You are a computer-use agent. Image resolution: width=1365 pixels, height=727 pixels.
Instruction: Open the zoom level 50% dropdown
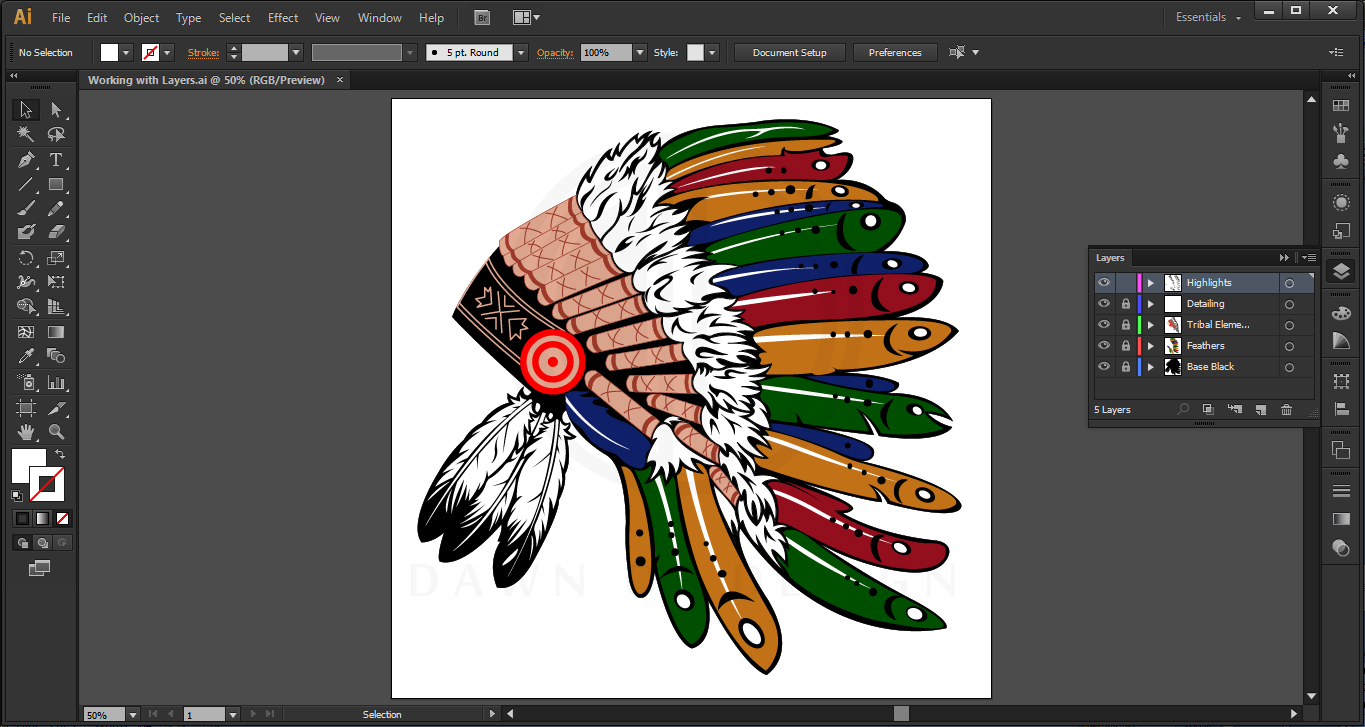pos(132,715)
